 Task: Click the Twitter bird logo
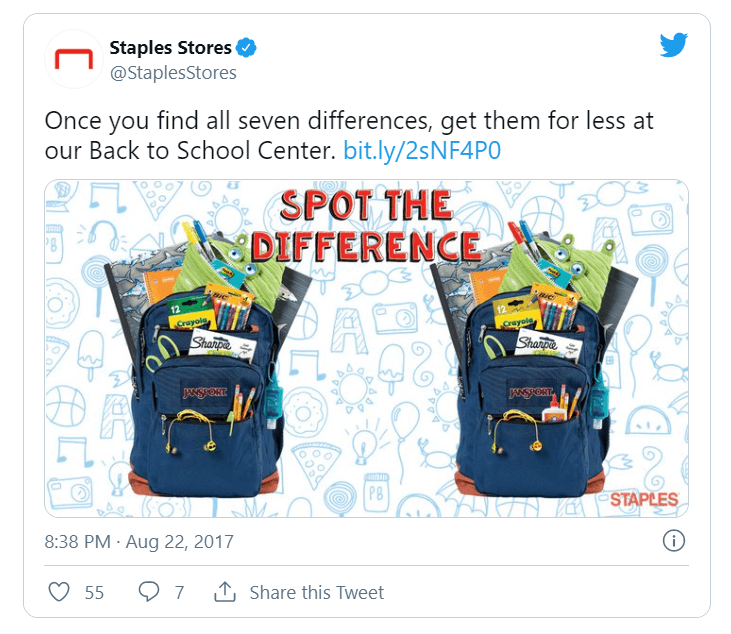(674, 45)
